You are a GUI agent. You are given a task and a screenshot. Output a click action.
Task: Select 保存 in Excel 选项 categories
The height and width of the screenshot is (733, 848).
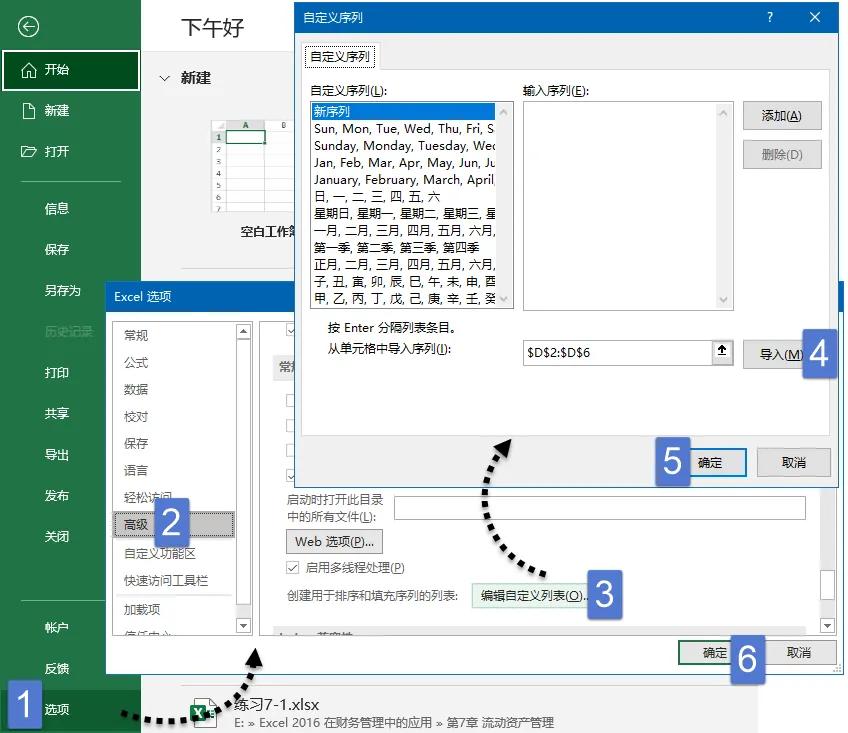pyautogui.click(x=174, y=444)
